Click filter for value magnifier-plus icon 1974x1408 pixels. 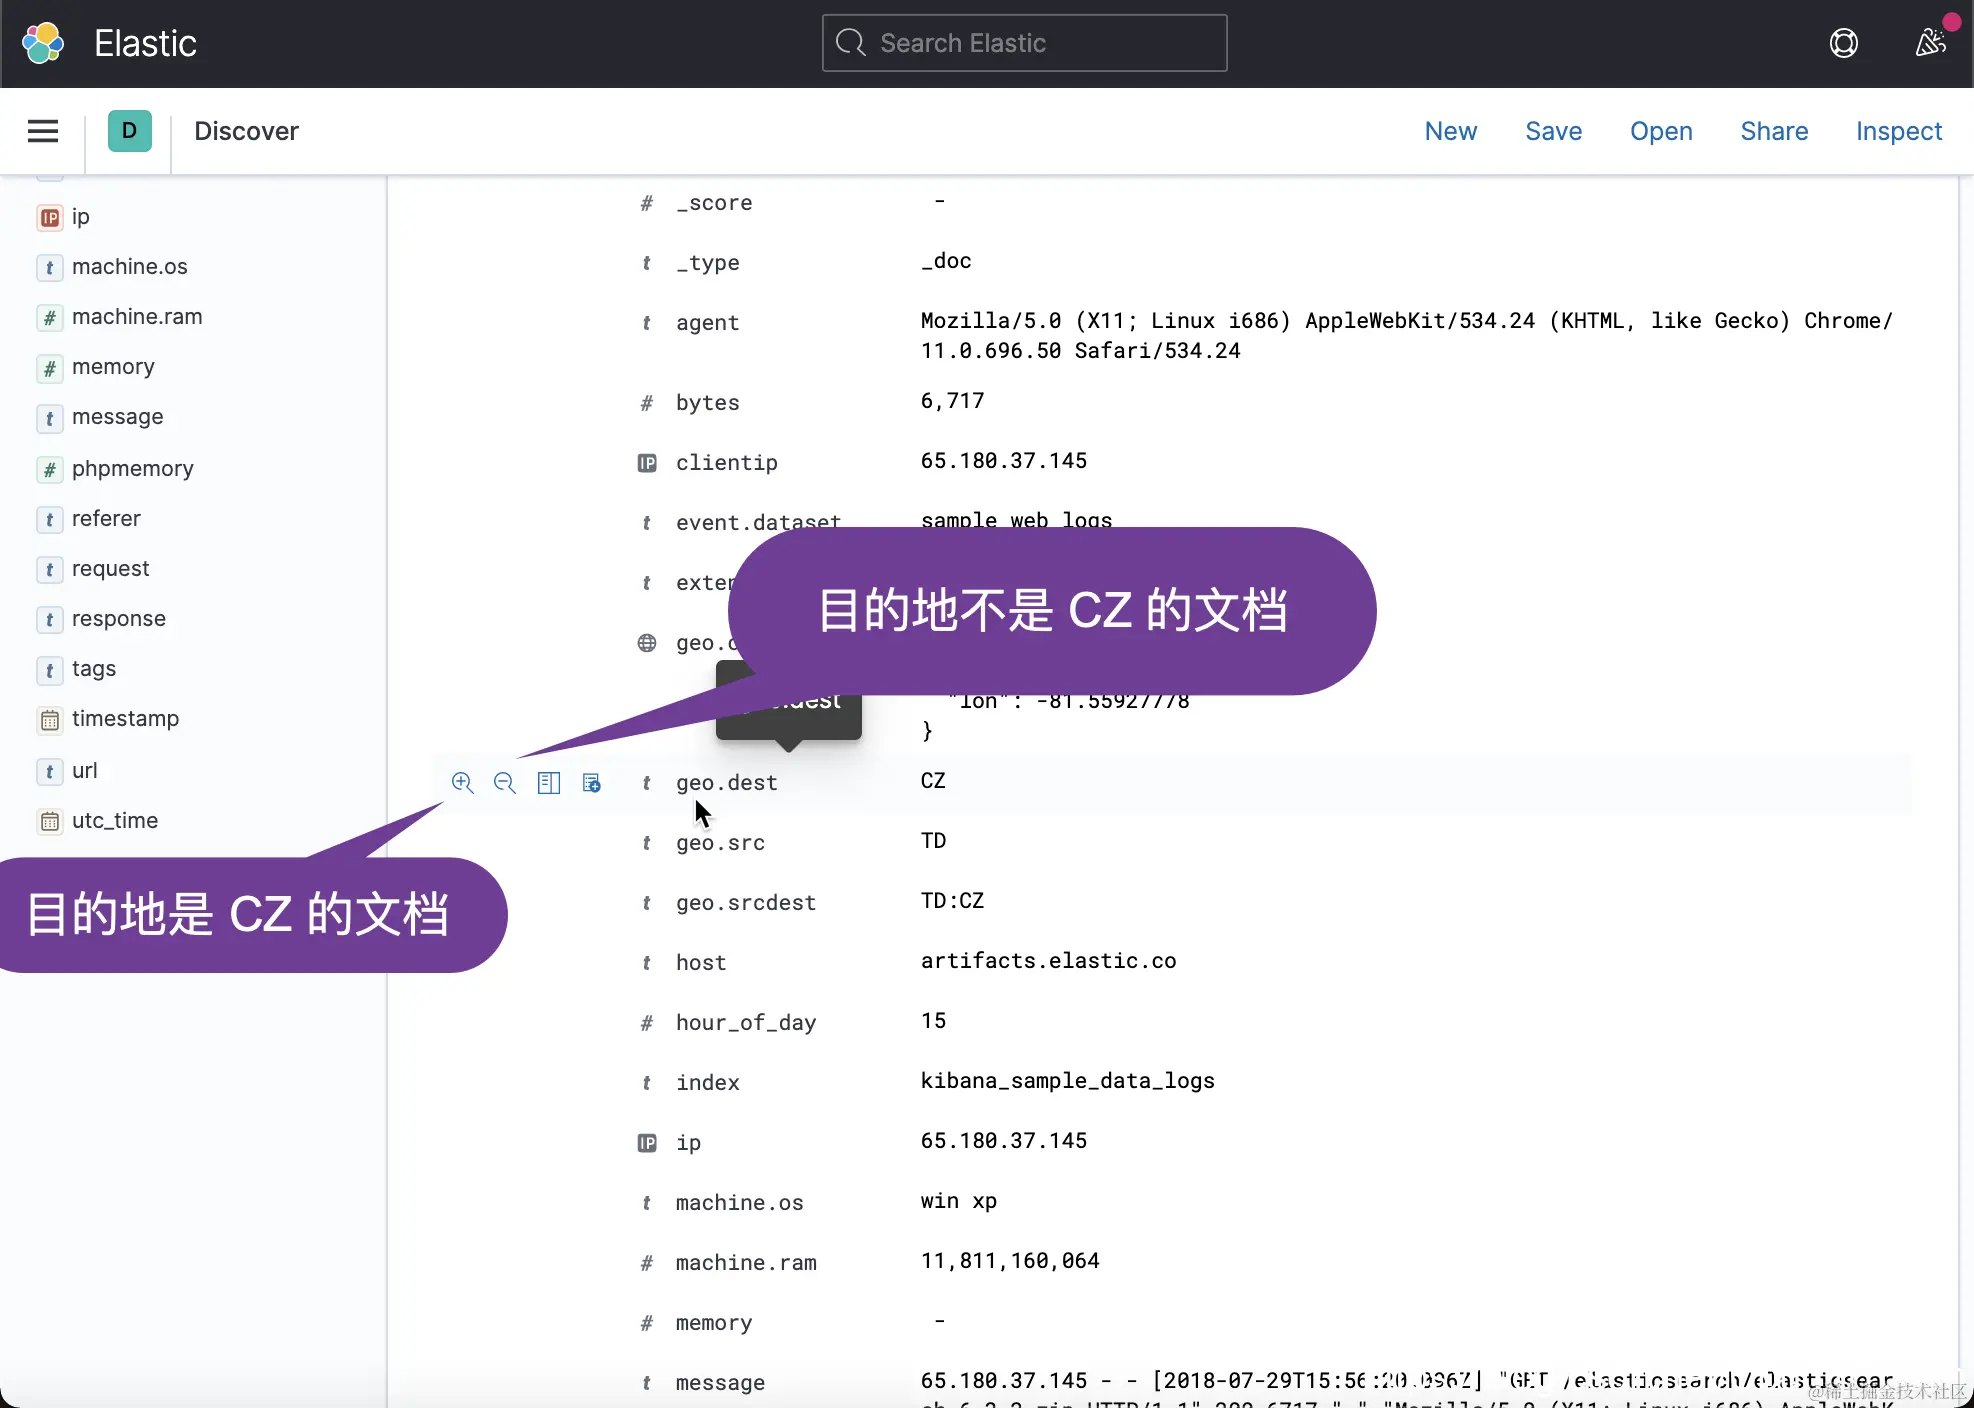462,782
